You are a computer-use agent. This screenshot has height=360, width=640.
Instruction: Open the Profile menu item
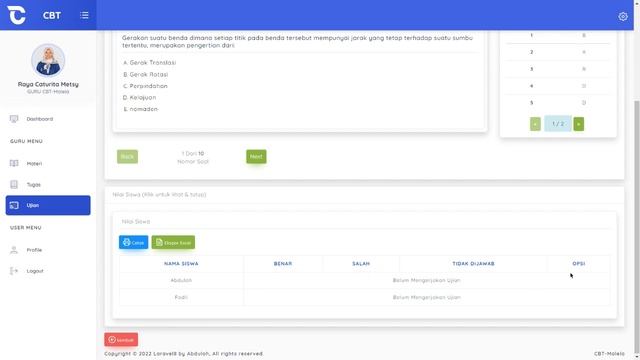click(x=48, y=250)
